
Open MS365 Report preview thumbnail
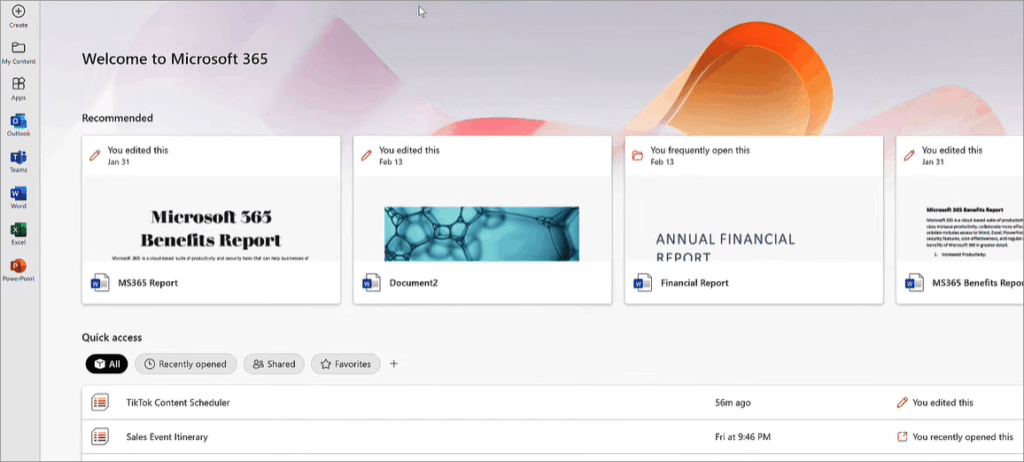211,219
